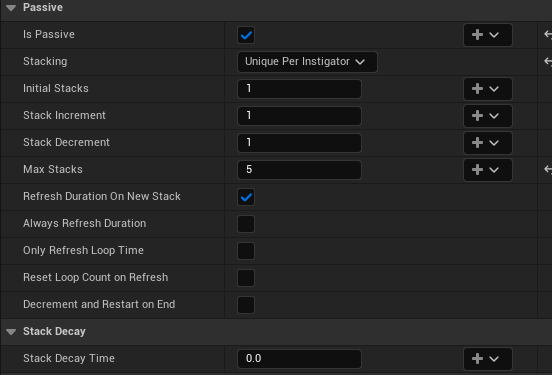Image resolution: width=552 pixels, height=375 pixels.
Task: Click the Passive section header text
Action: click(43, 7)
